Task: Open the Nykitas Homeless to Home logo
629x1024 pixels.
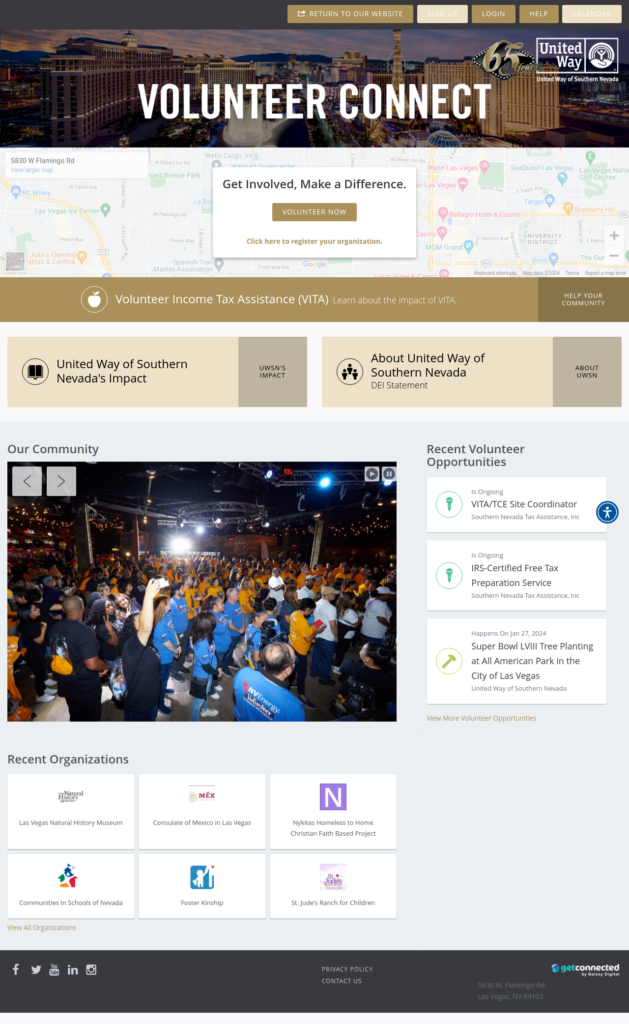Action: 333,797
